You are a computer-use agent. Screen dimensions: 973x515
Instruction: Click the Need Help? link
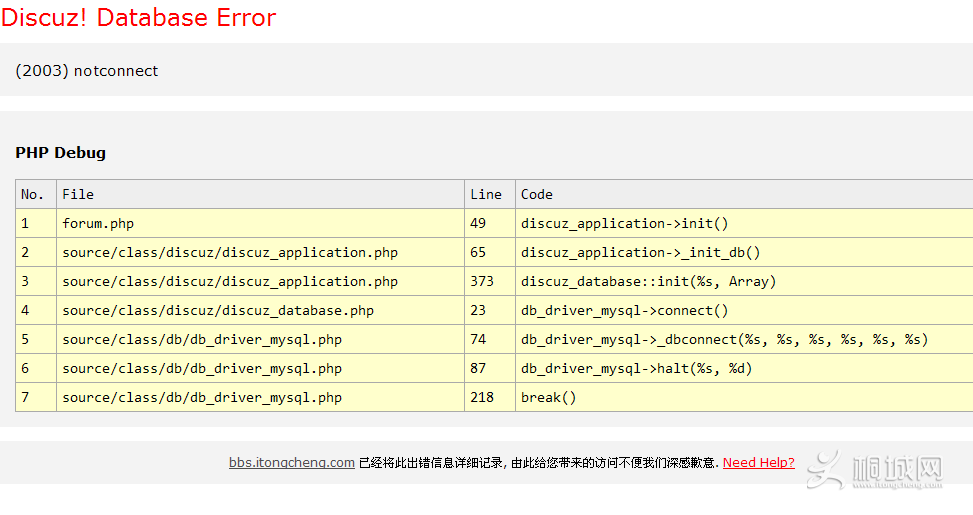pos(758,462)
